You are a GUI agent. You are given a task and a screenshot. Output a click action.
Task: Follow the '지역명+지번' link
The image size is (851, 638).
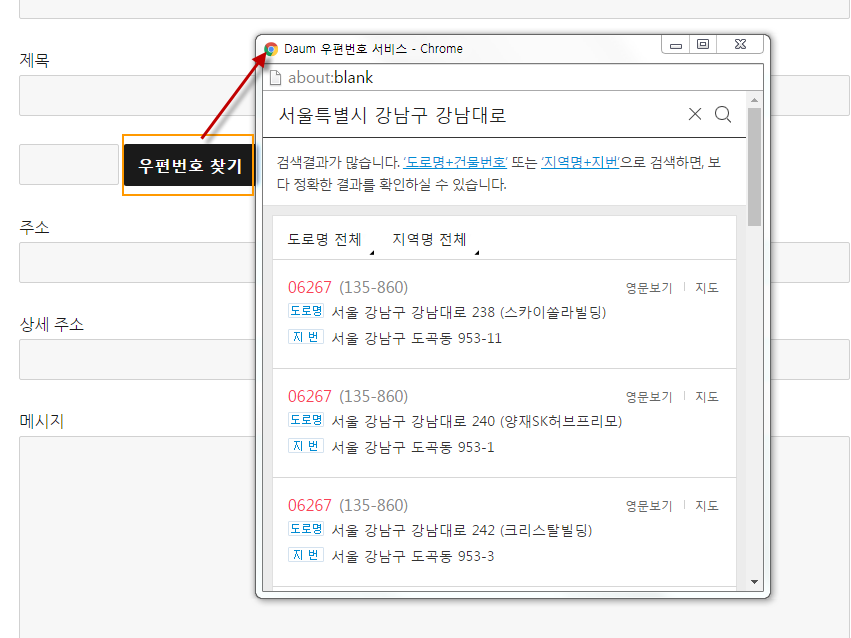tap(581, 162)
